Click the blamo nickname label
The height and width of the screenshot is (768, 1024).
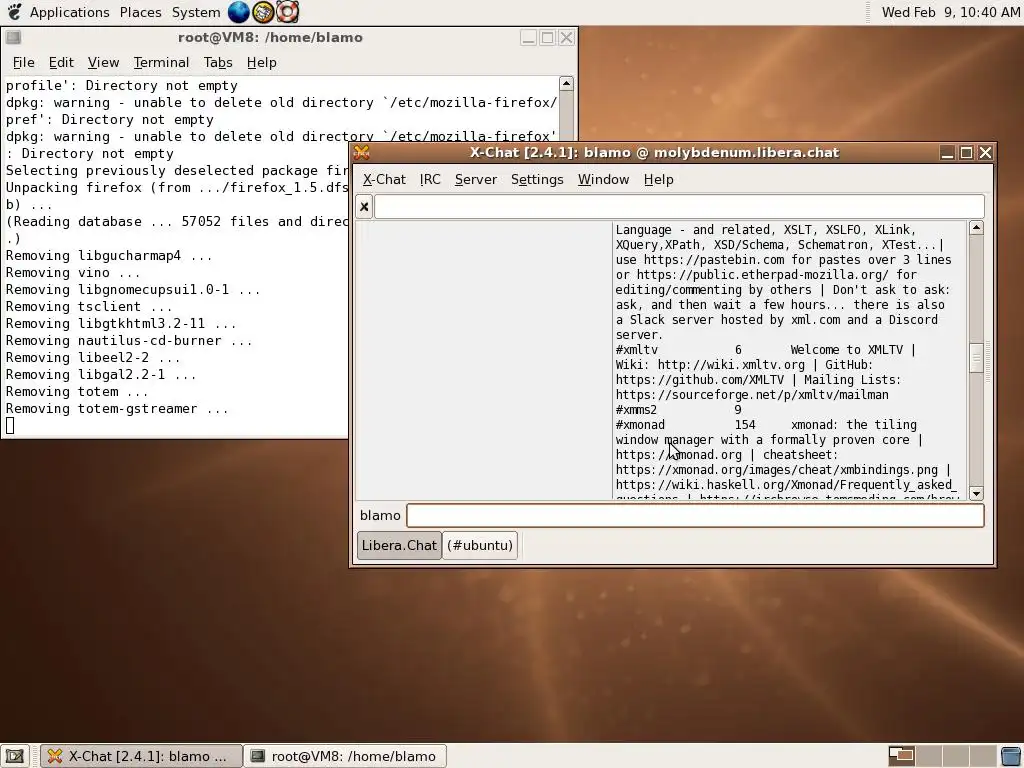(380, 515)
